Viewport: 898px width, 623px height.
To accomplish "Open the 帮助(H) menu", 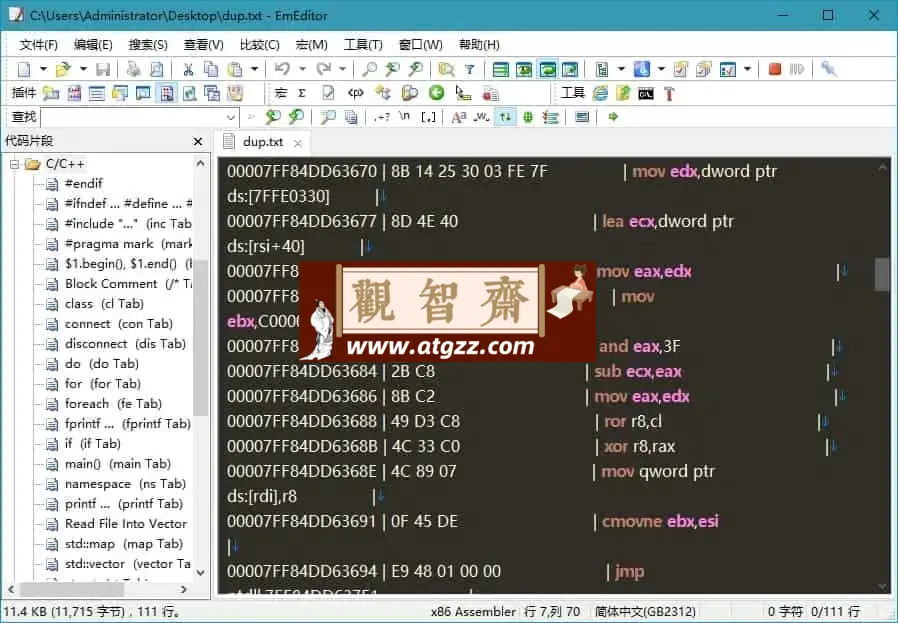I will click(479, 45).
